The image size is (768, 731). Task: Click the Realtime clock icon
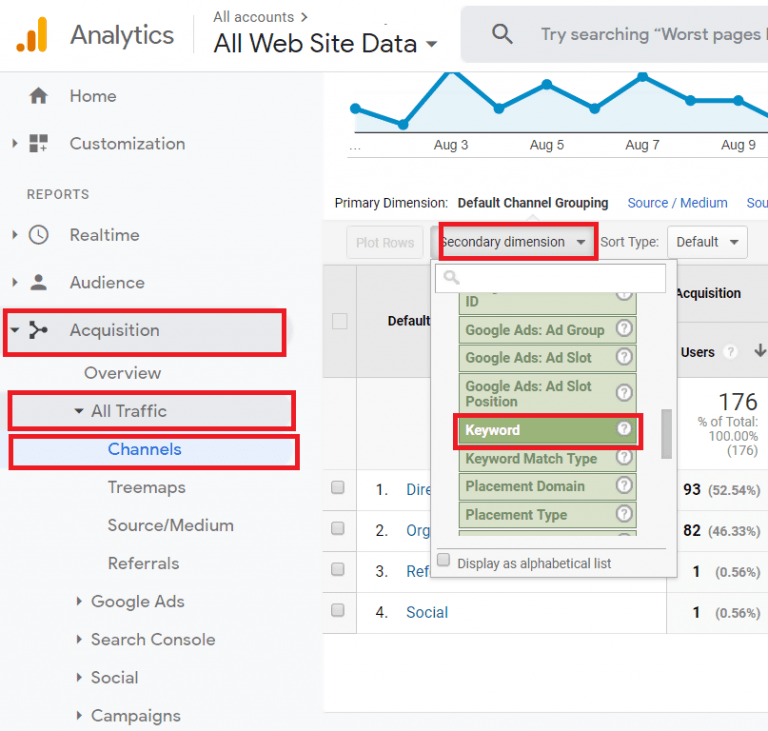pos(38,235)
